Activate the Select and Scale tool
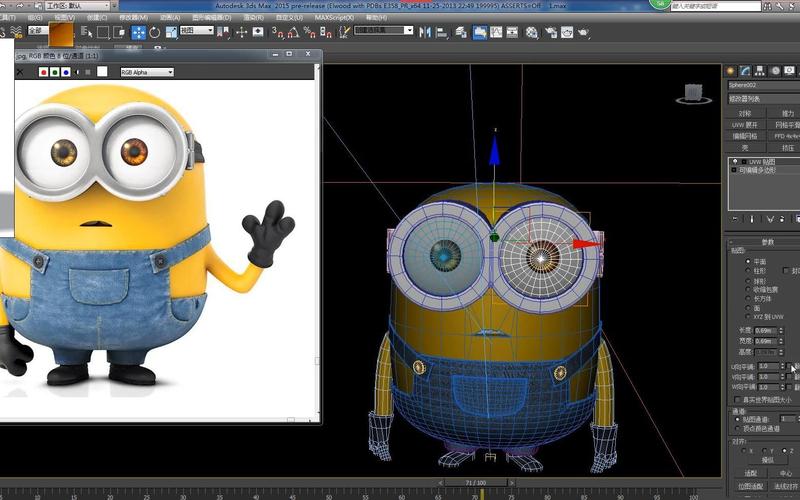 click(171, 33)
